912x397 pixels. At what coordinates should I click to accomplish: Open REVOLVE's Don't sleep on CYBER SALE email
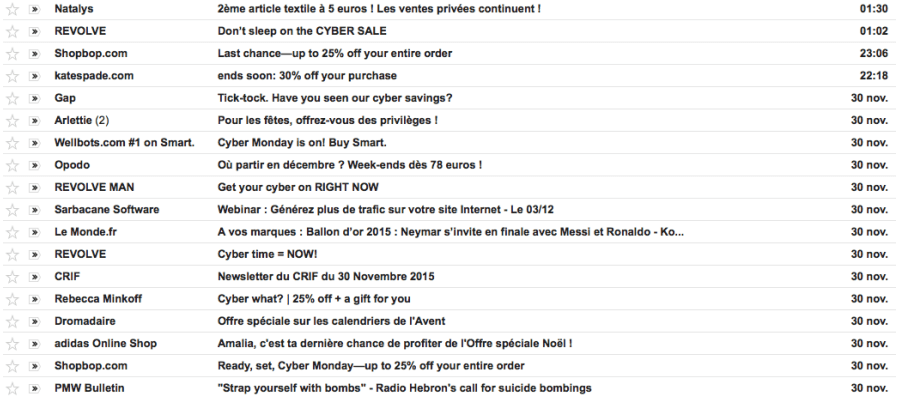pyautogui.click(x=450, y=31)
